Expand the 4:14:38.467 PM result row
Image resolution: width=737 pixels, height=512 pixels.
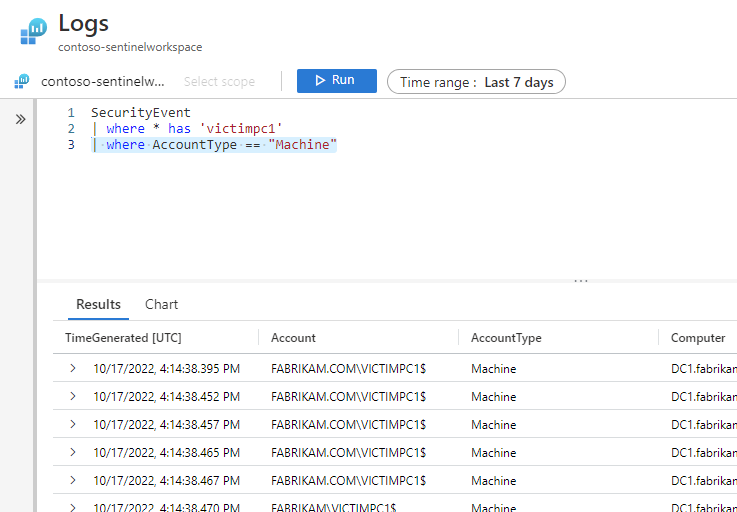pyautogui.click(x=73, y=481)
